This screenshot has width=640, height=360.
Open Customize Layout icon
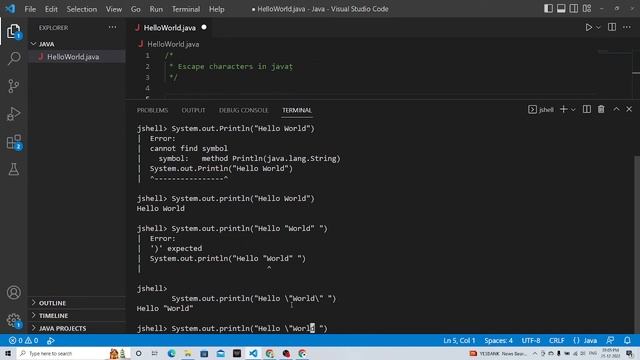tap(587, 9)
